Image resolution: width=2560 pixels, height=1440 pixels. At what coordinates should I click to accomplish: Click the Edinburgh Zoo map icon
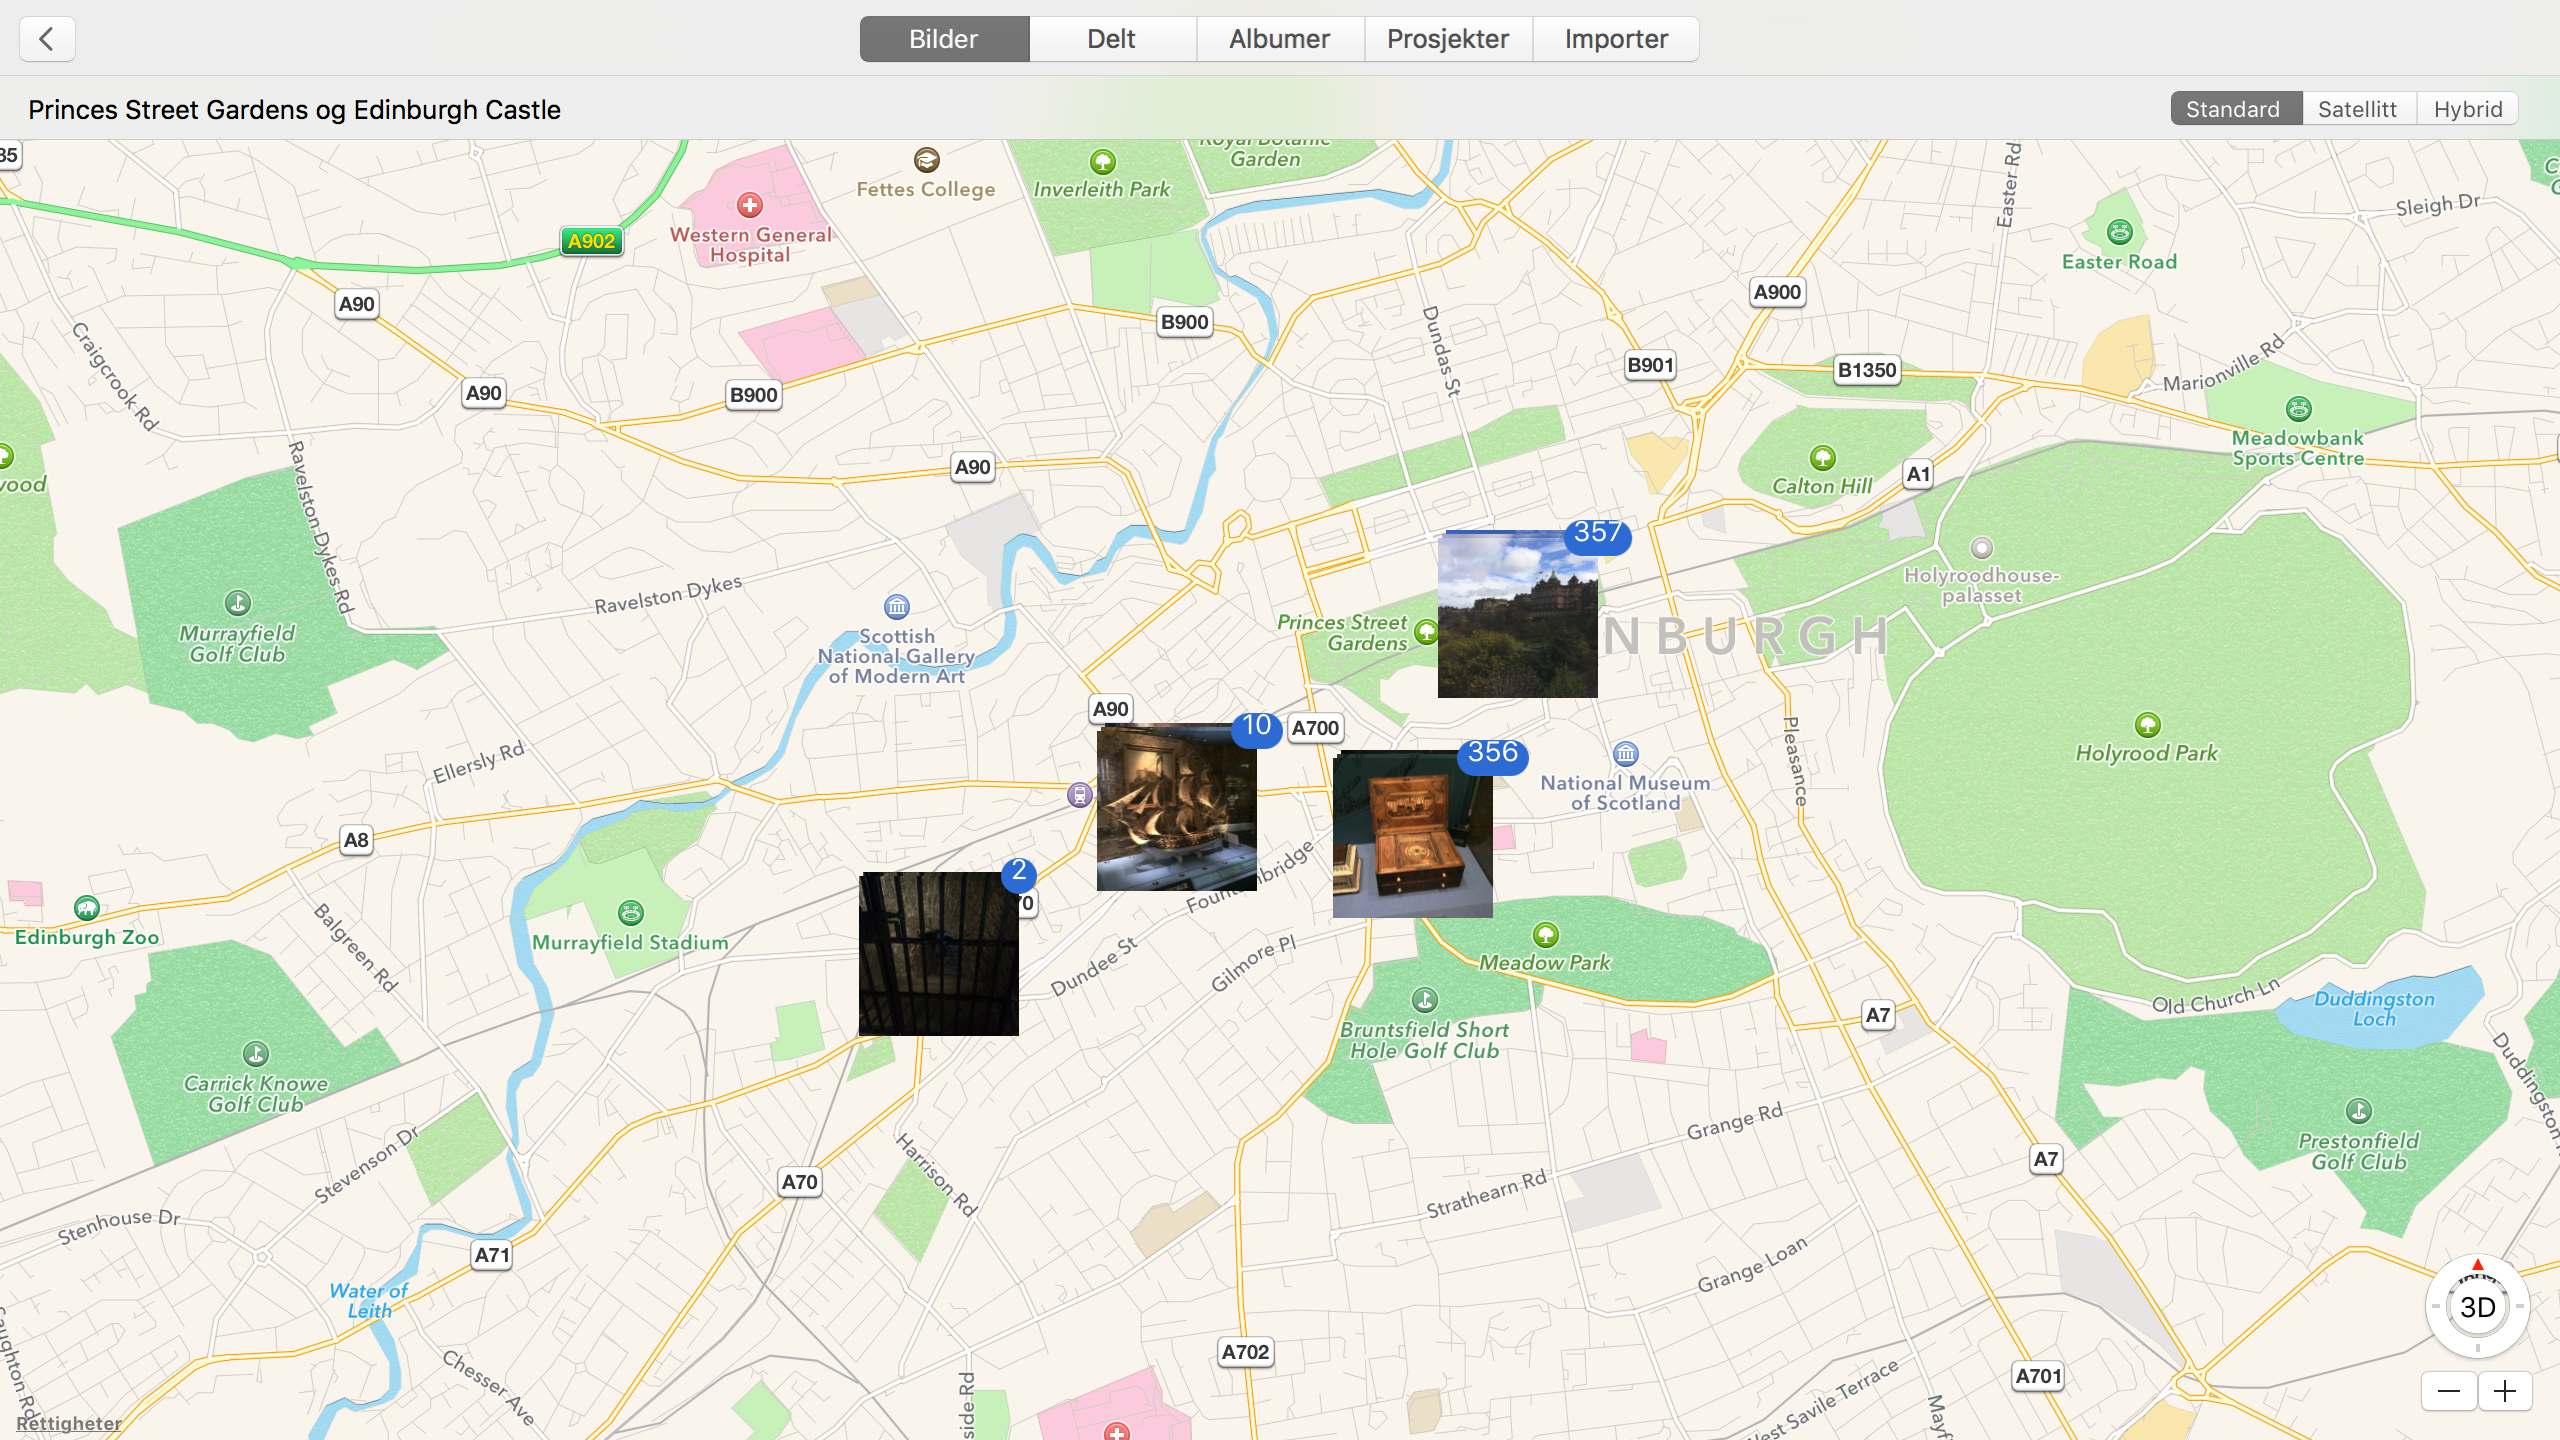[x=87, y=908]
